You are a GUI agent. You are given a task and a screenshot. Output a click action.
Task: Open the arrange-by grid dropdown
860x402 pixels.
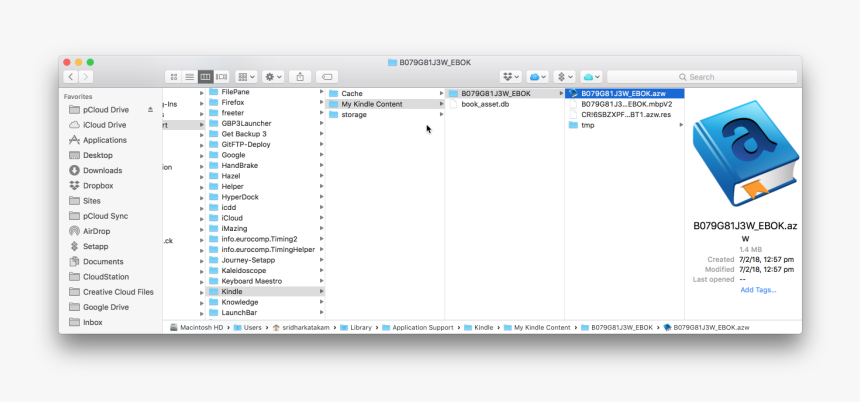[x=248, y=77]
